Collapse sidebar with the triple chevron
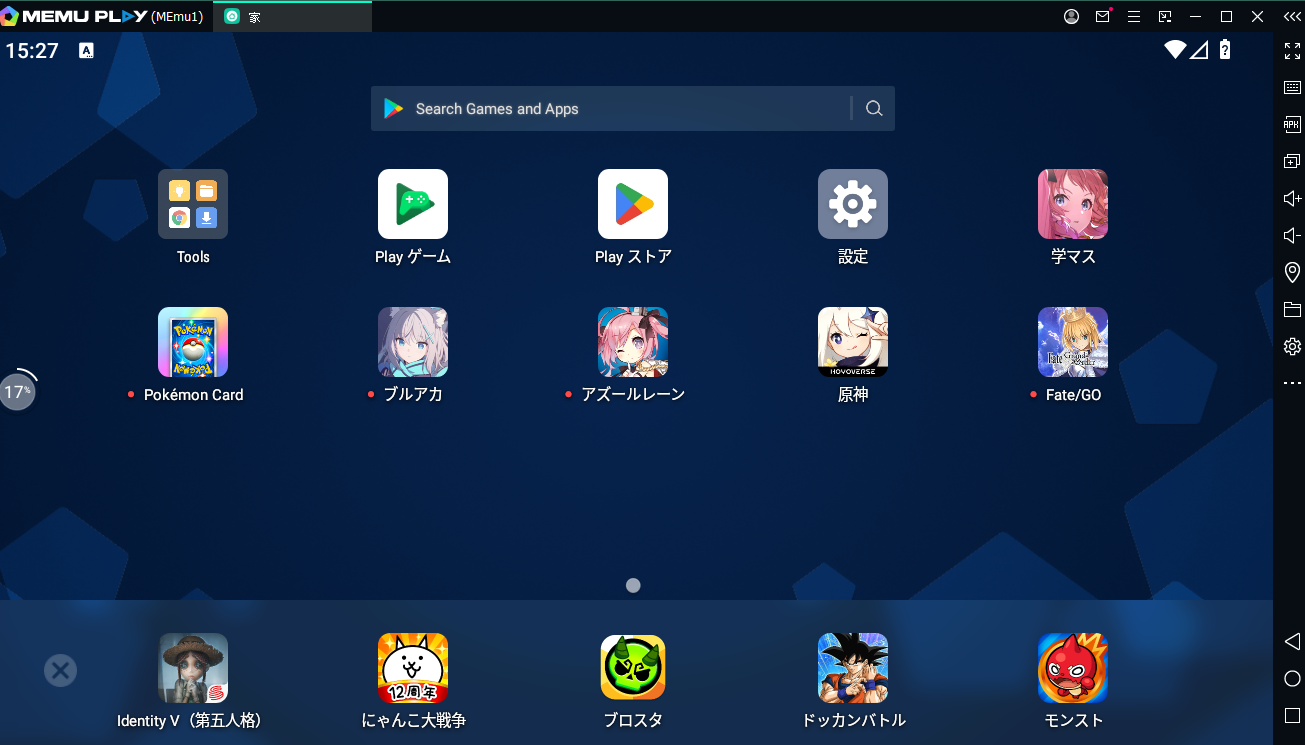 pyautogui.click(x=1292, y=17)
